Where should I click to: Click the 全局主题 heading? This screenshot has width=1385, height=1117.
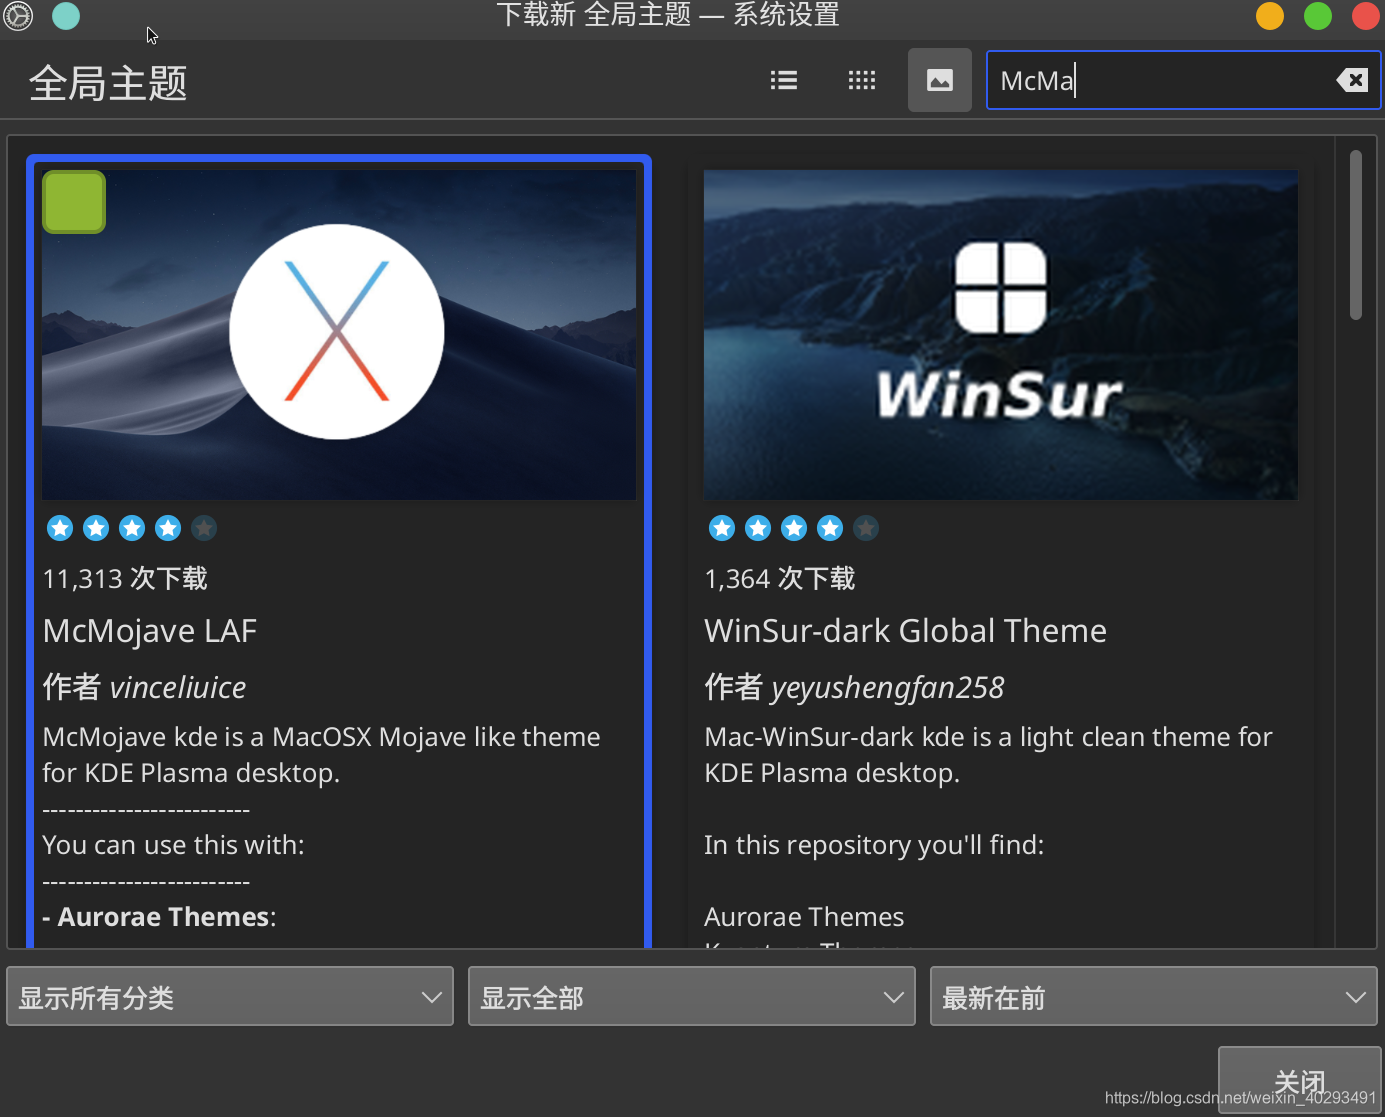tap(108, 83)
